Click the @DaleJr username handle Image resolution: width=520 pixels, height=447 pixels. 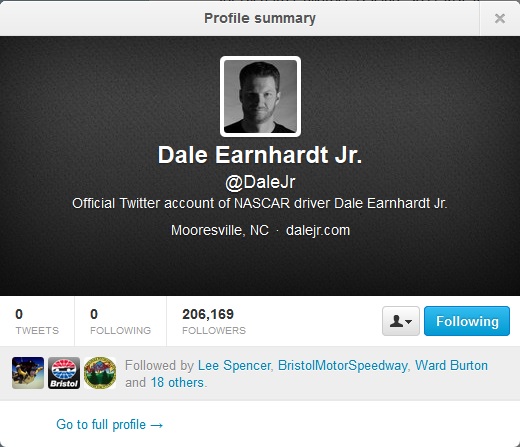[260, 182]
